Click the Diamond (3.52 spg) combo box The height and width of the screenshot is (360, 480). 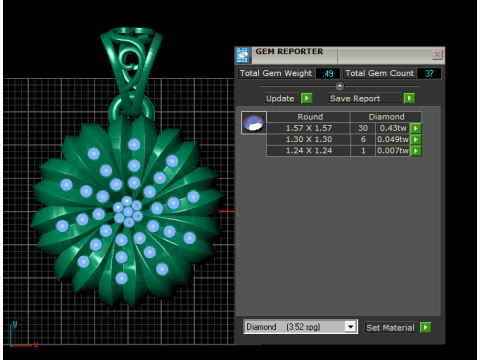pyautogui.click(x=300, y=327)
